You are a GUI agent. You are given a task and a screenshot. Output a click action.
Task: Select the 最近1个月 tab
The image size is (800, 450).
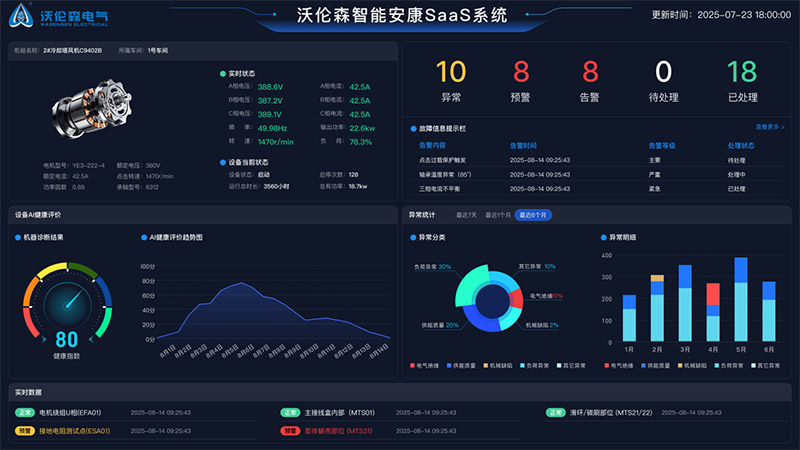tap(498, 215)
